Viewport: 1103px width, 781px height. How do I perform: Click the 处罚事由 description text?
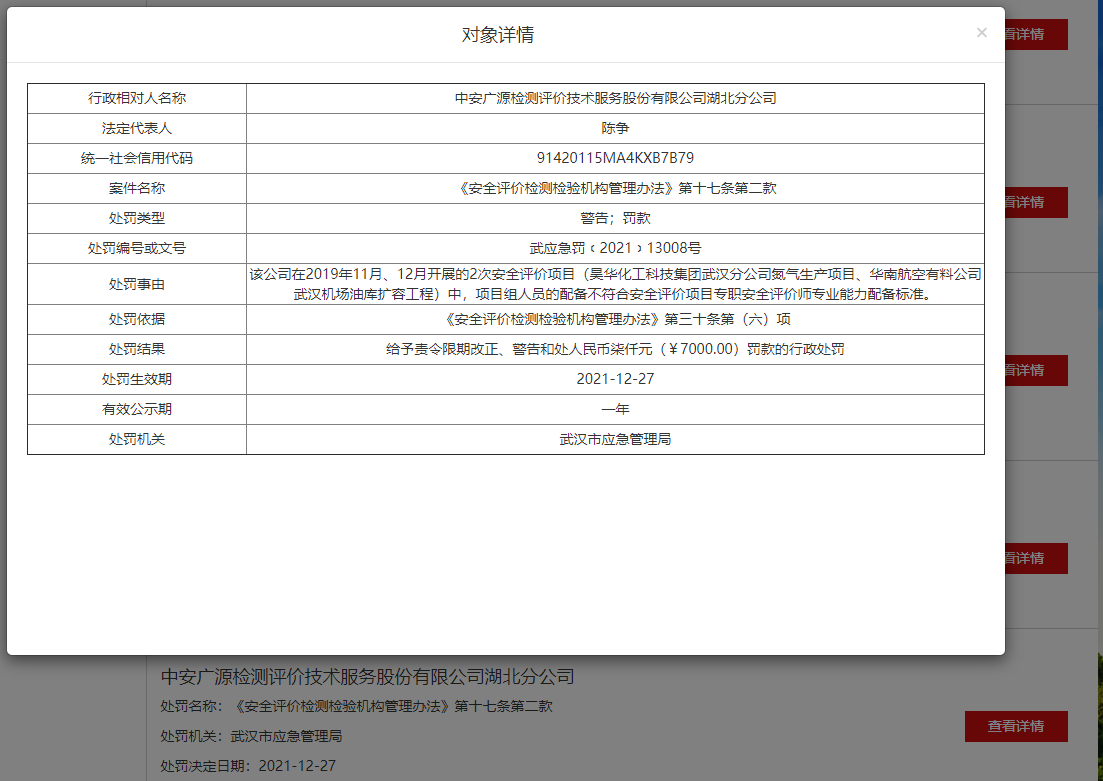pos(615,284)
